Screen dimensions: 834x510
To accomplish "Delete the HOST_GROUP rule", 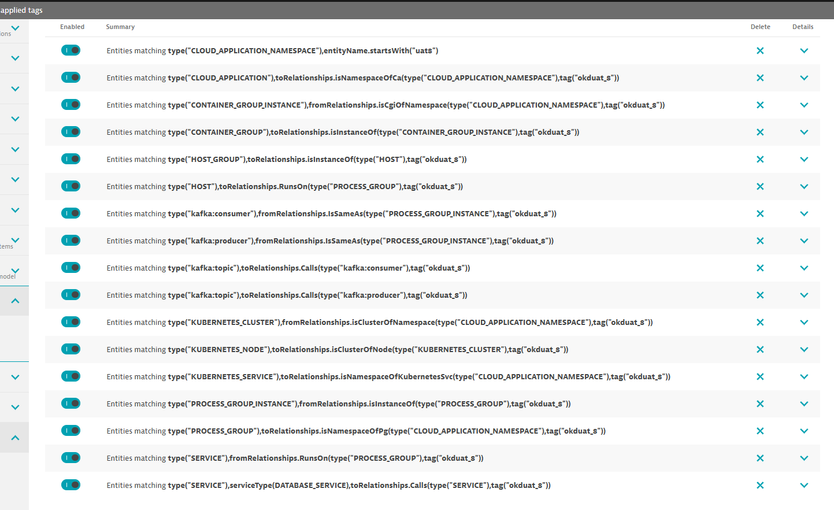I will (760, 159).
